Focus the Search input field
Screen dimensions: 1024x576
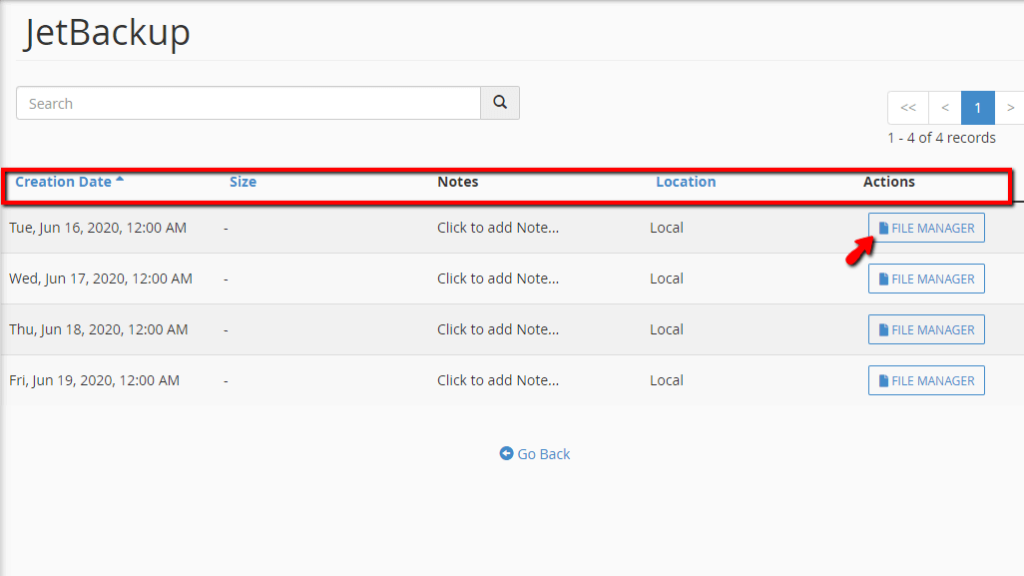248,103
